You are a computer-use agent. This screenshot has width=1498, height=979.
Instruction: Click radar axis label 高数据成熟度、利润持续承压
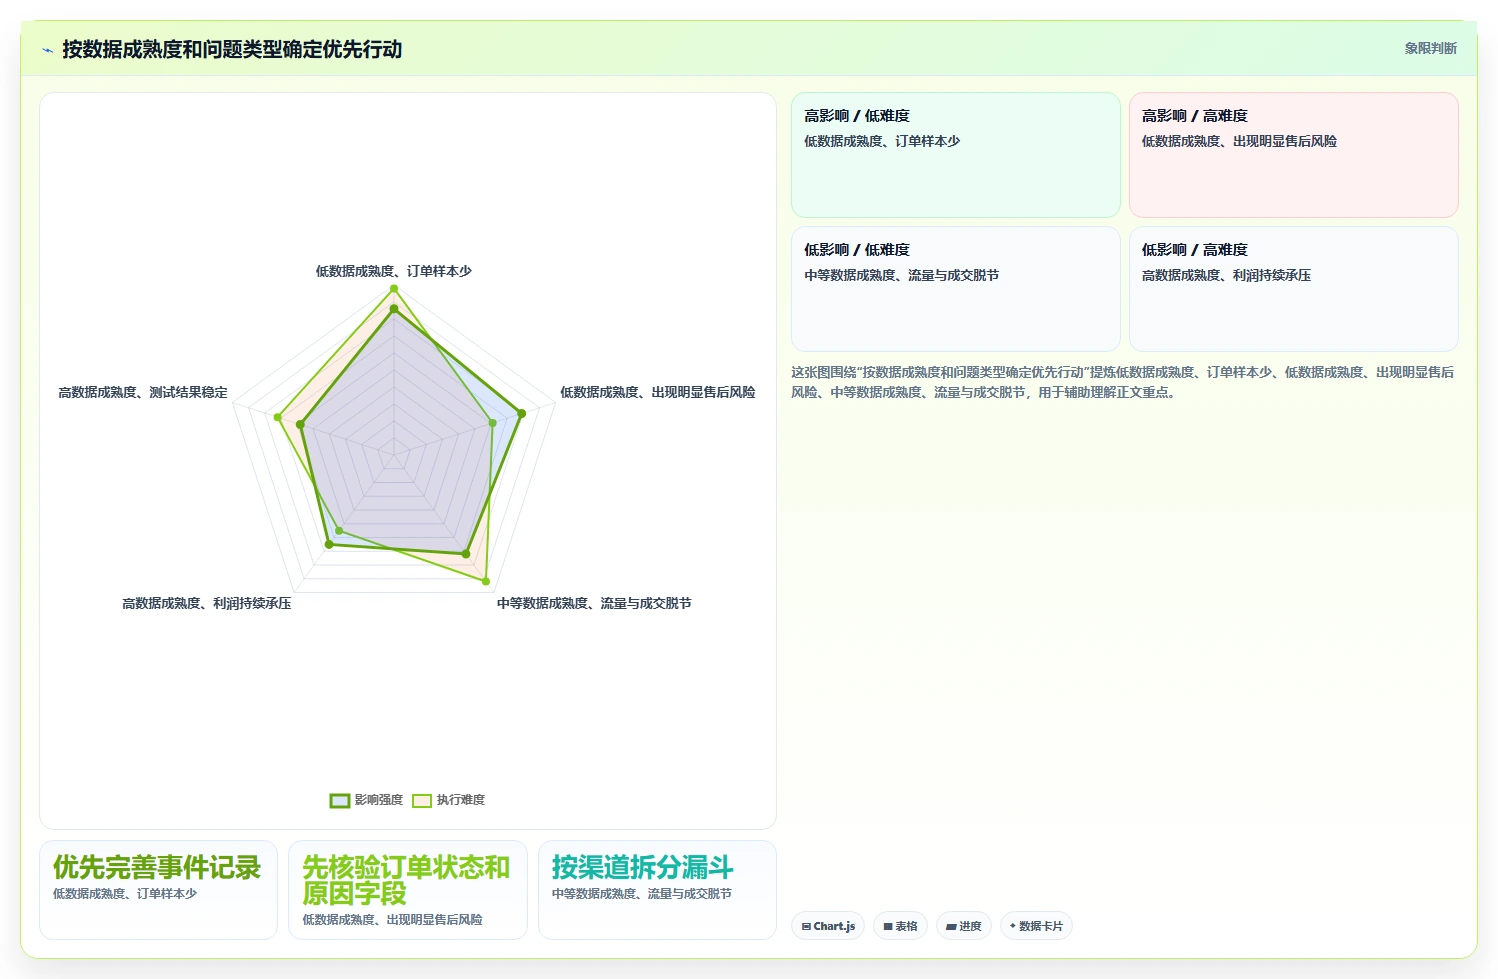(207, 603)
